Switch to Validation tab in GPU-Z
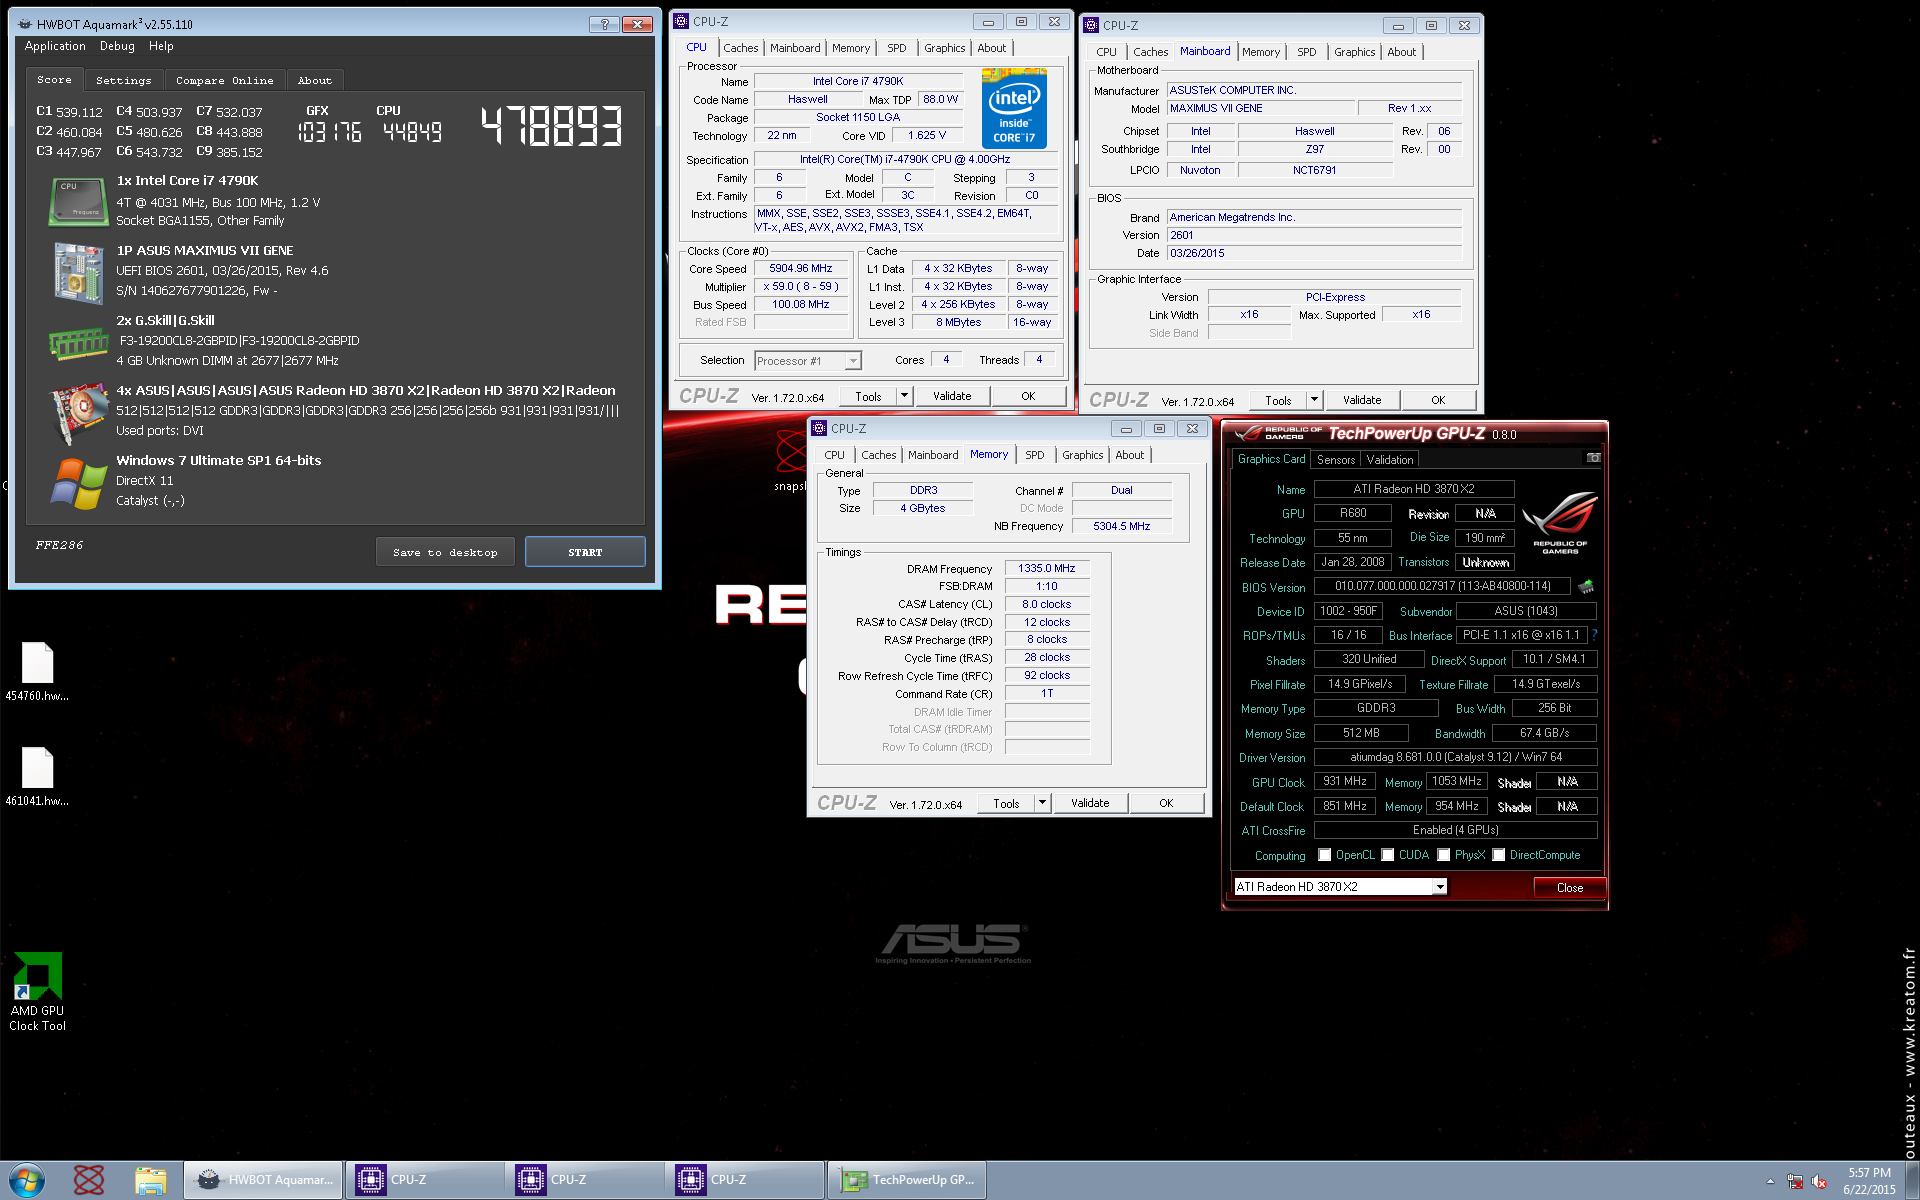Screen dimensions: 1920x1200 (1390, 460)
